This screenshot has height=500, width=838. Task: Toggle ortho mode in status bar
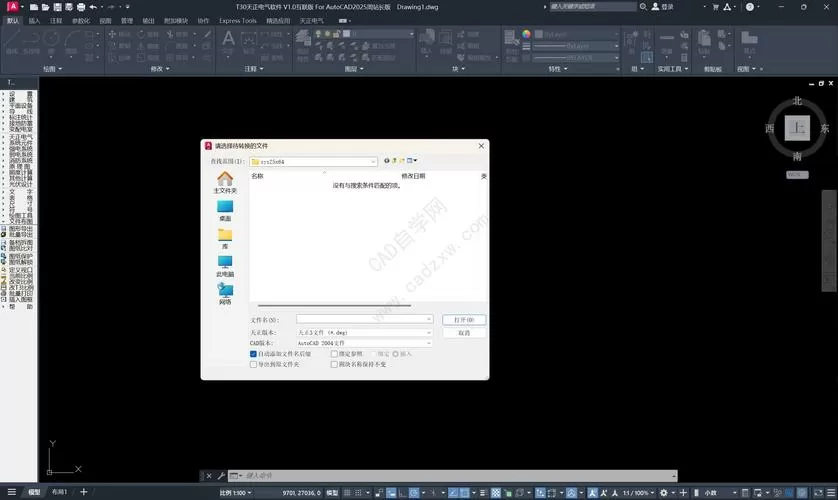[402, 493]
